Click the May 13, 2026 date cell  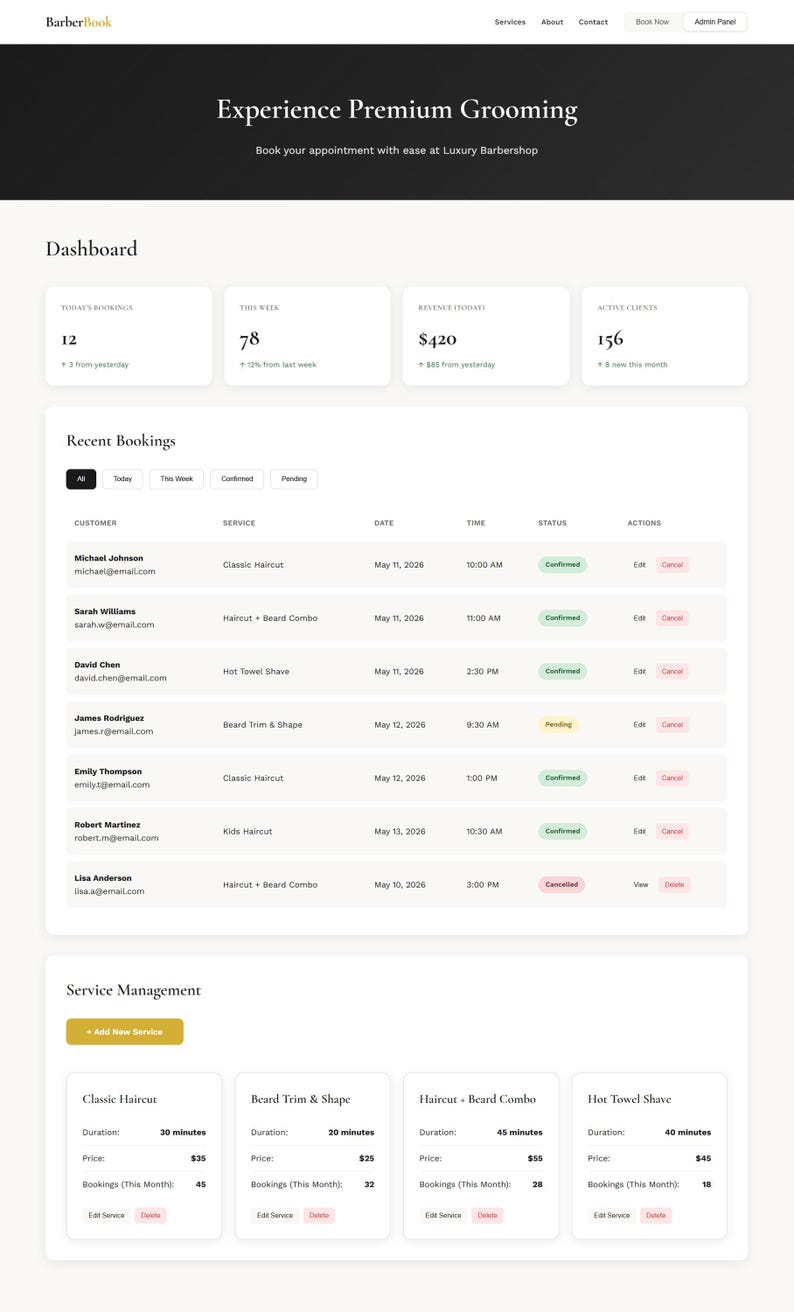click(x=400, y=831)
